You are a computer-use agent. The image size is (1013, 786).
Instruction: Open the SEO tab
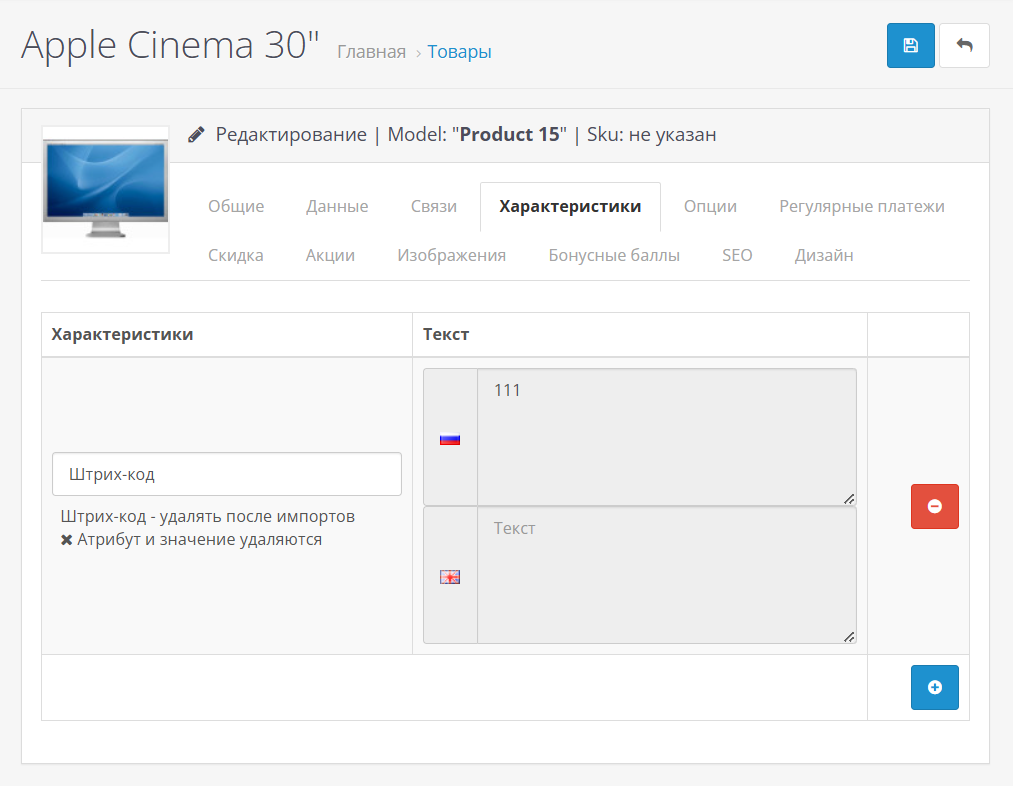(737, 255)
